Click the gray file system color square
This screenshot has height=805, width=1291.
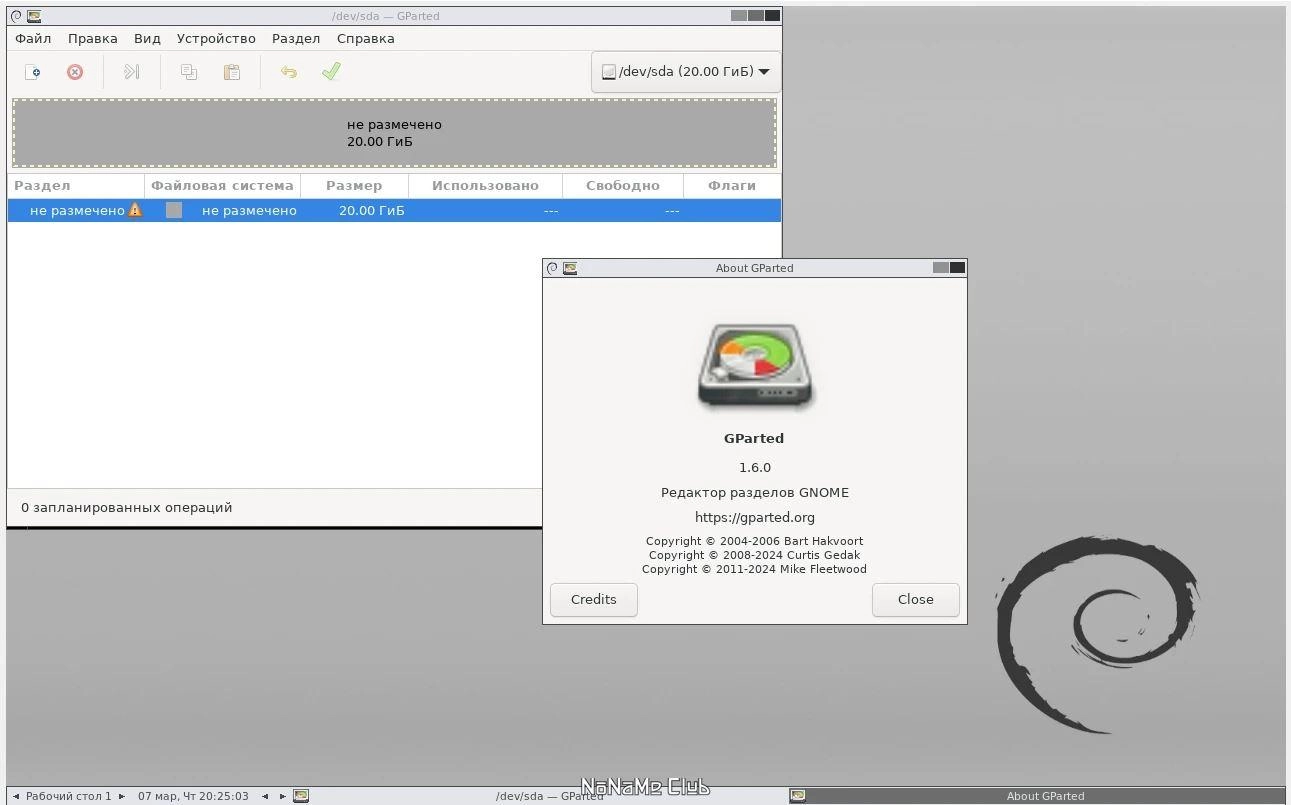(174, 210)
